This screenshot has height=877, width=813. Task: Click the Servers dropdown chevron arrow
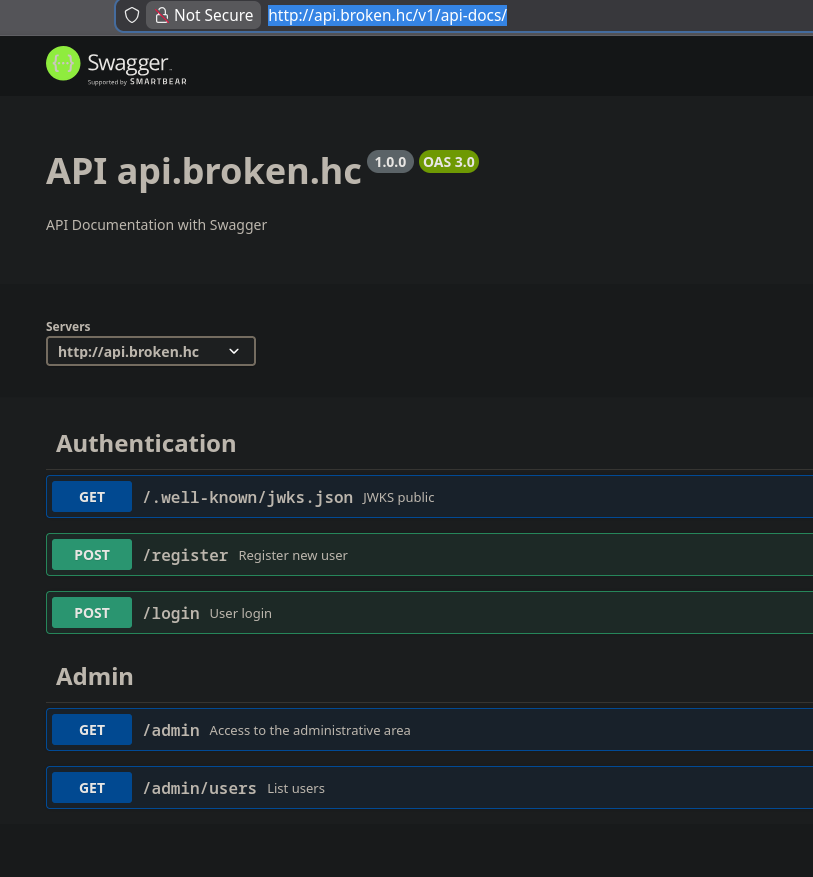(x=234, y=351)
